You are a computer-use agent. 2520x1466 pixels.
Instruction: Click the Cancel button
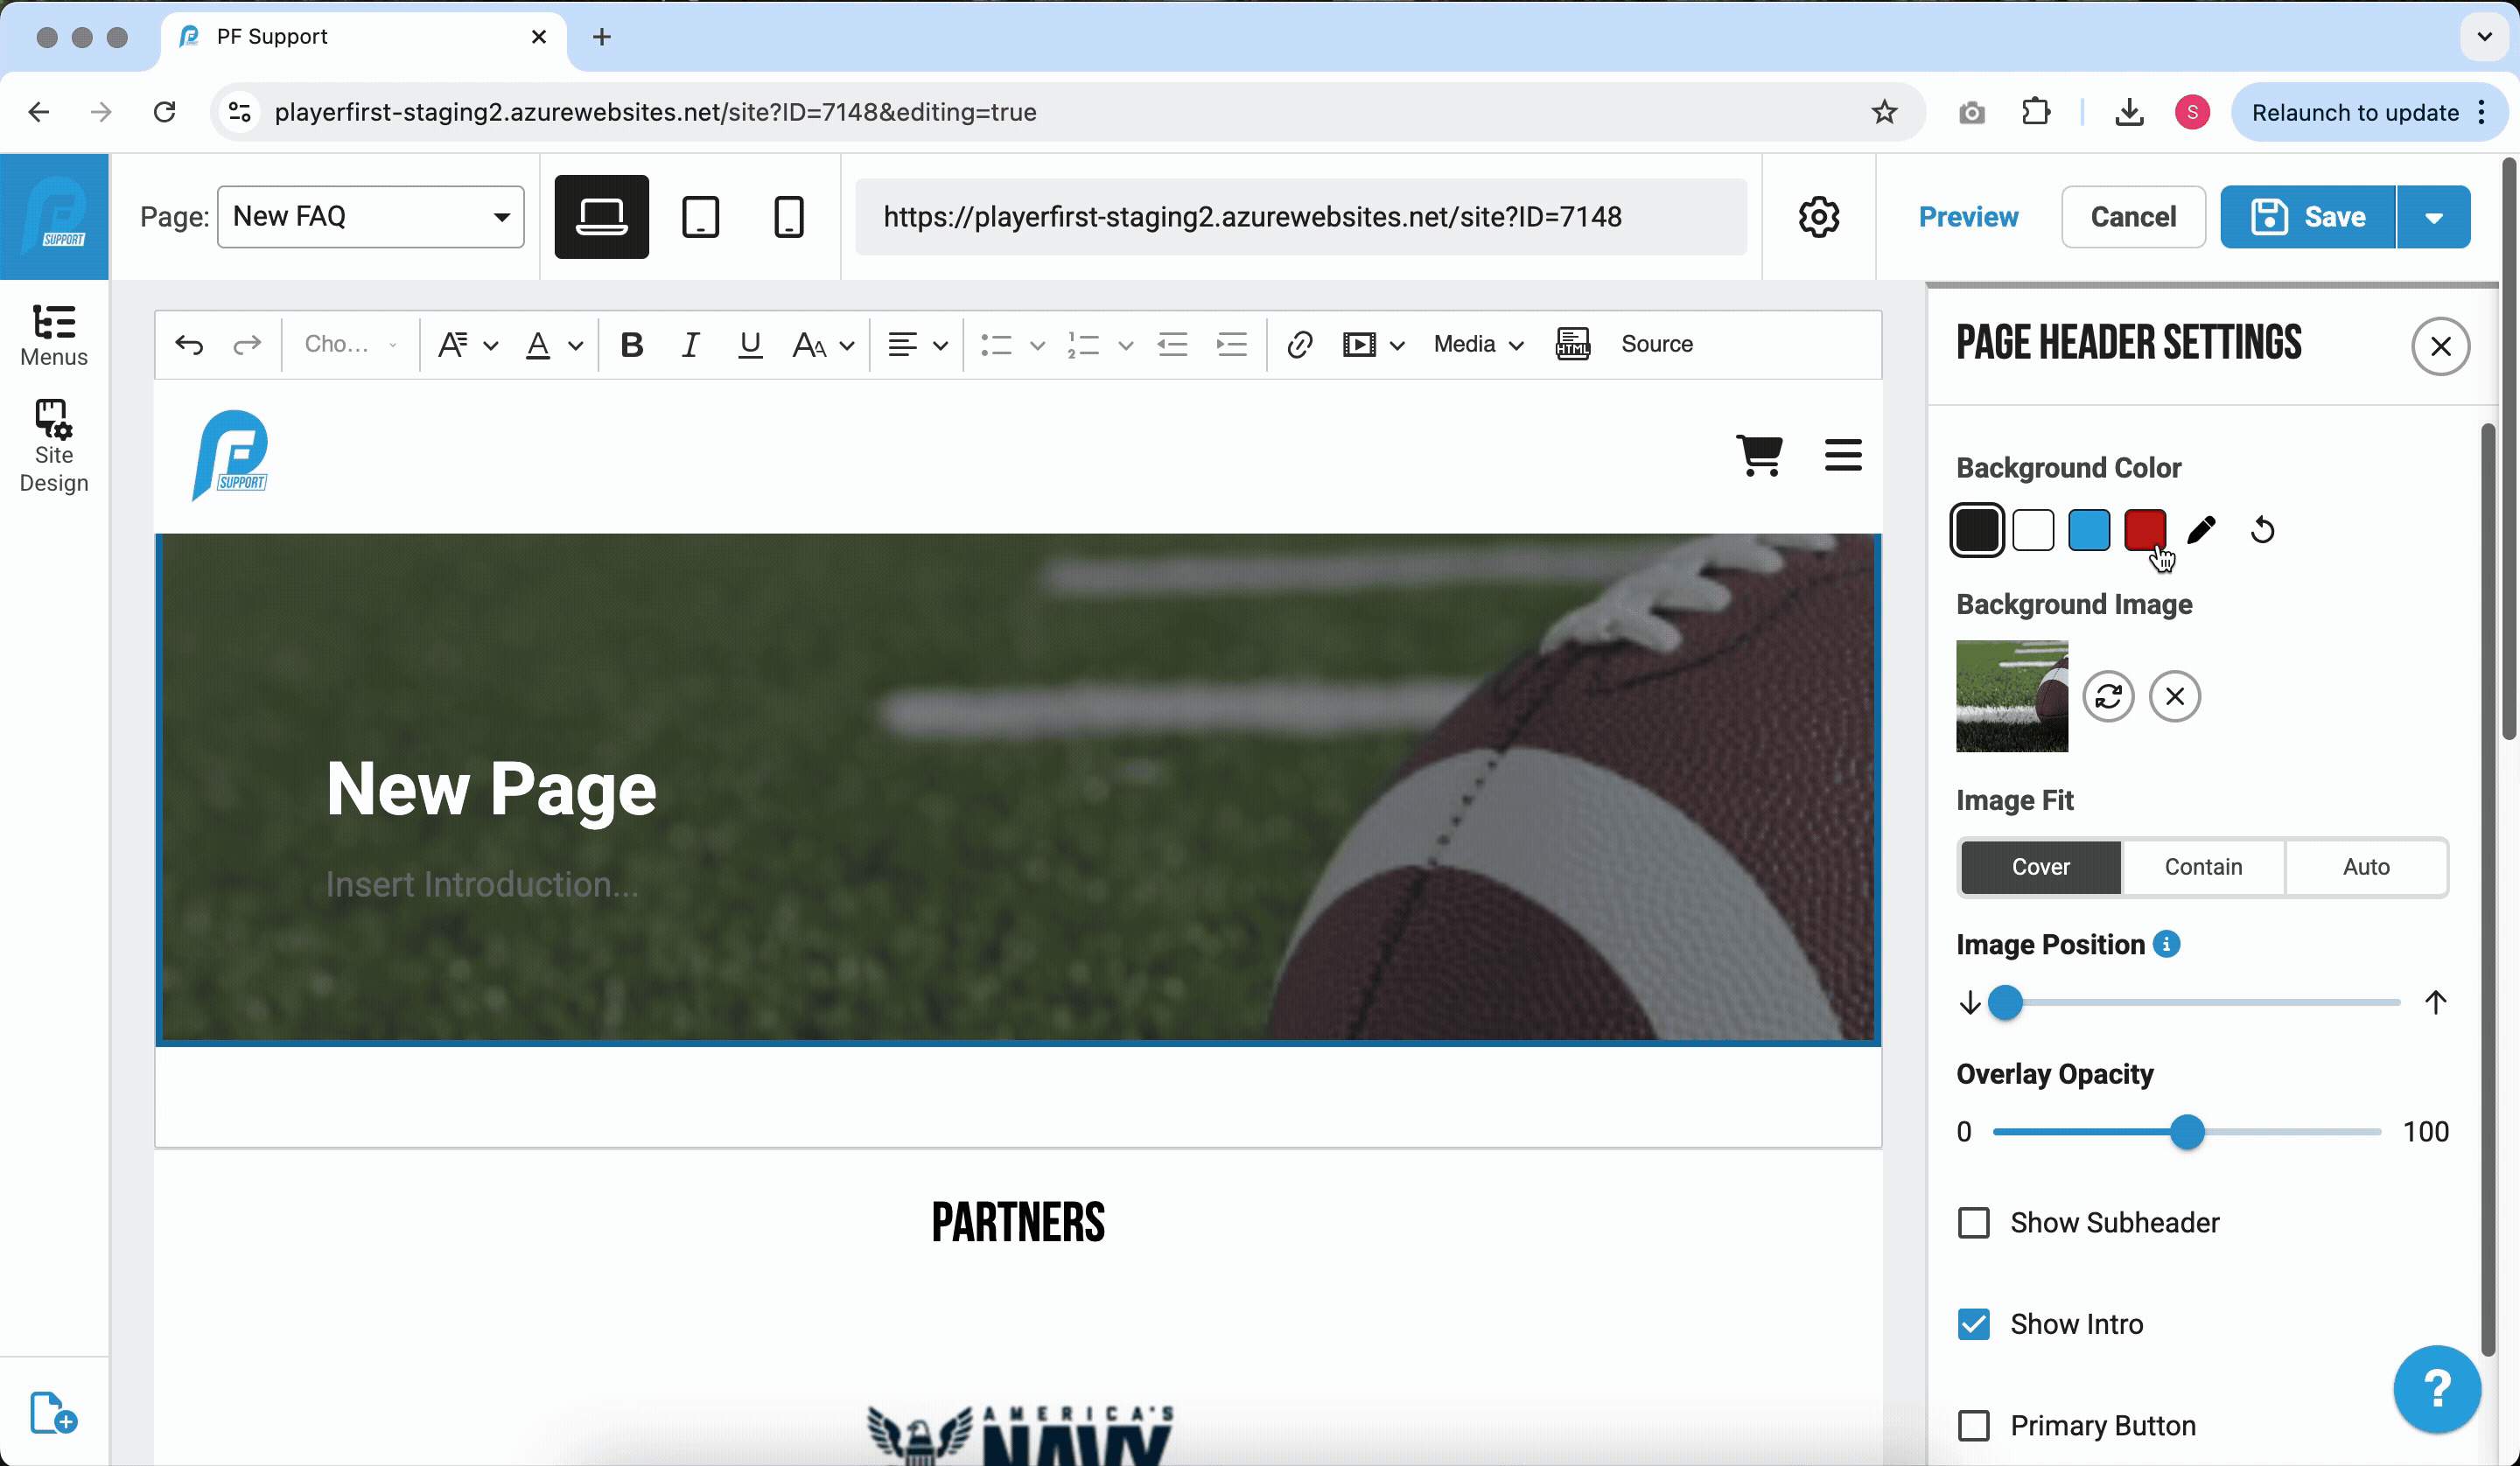pos(2132,217)
